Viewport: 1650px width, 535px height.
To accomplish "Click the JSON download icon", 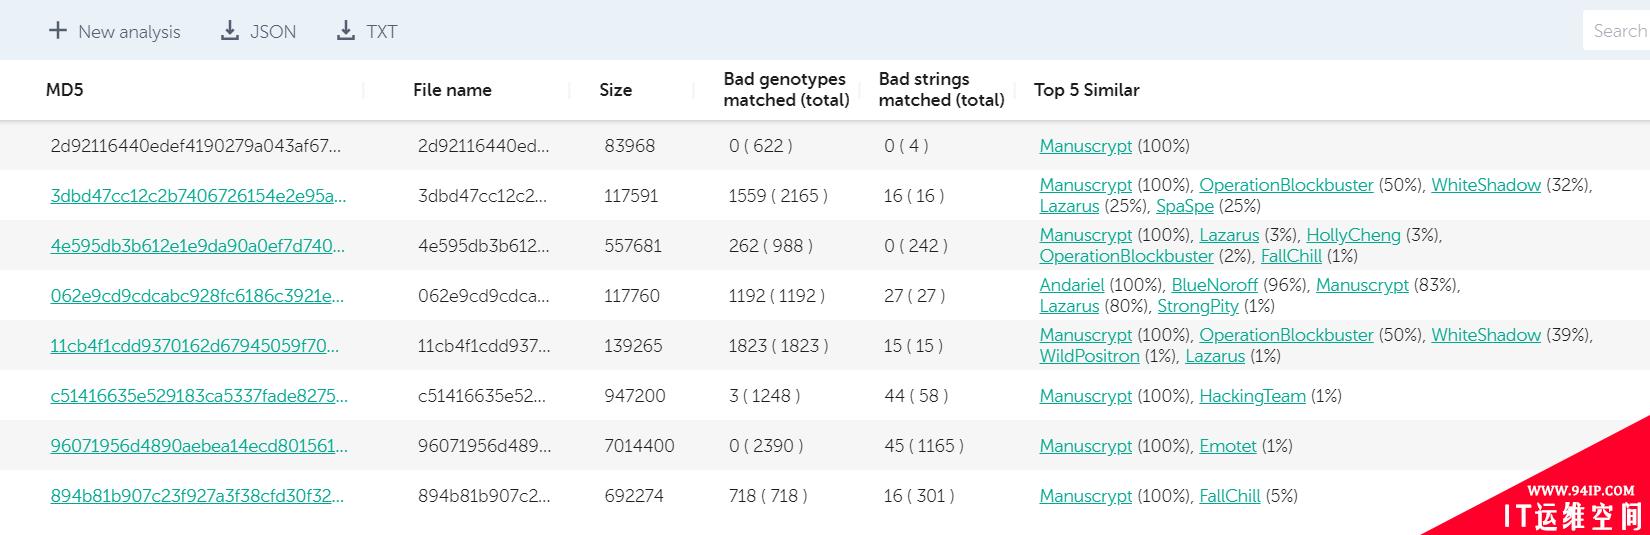I will 230,31.
